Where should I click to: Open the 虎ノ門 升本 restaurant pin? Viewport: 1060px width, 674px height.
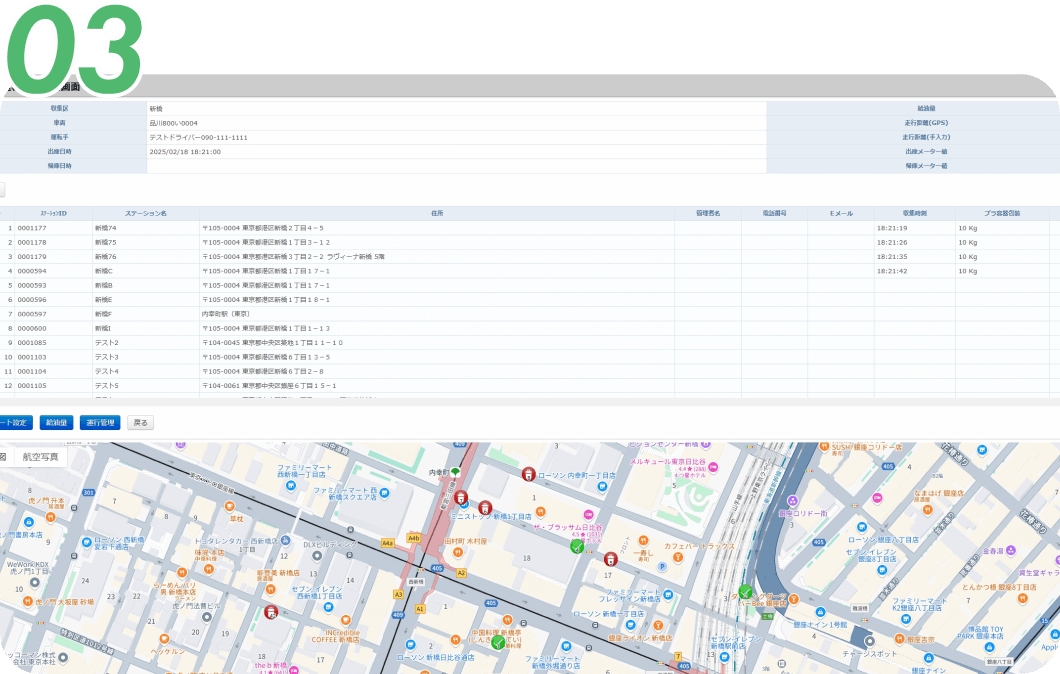click(x=50, y=517)
